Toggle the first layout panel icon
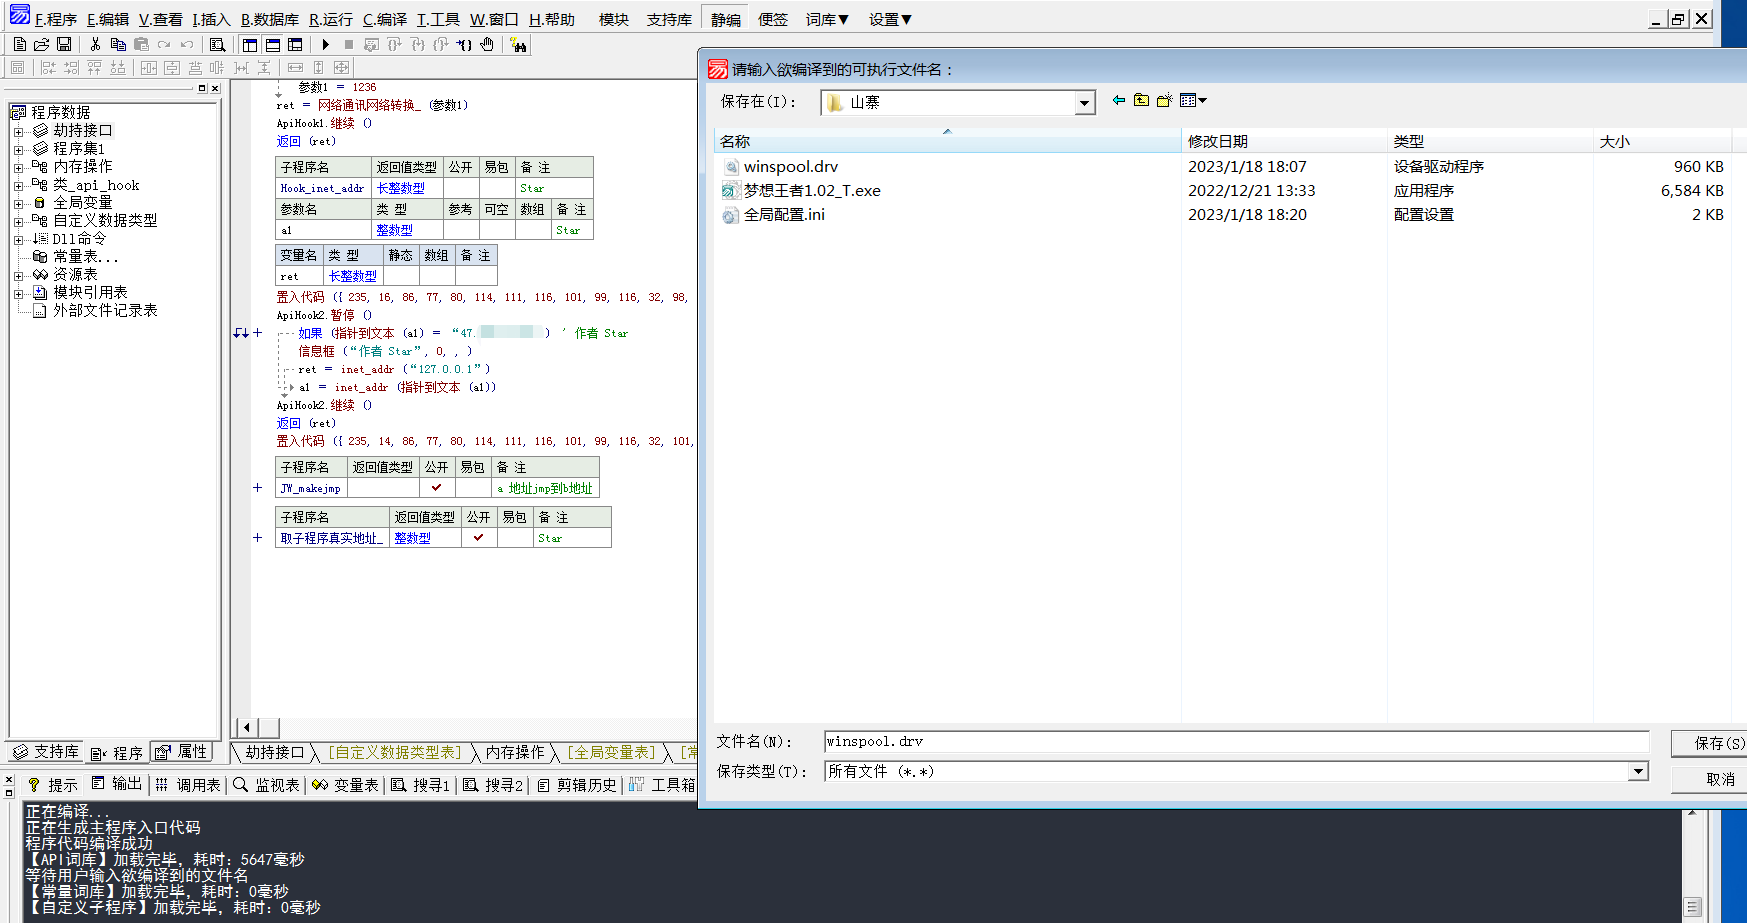Screen dimensions: 1747x923 [x=250, y=44]
